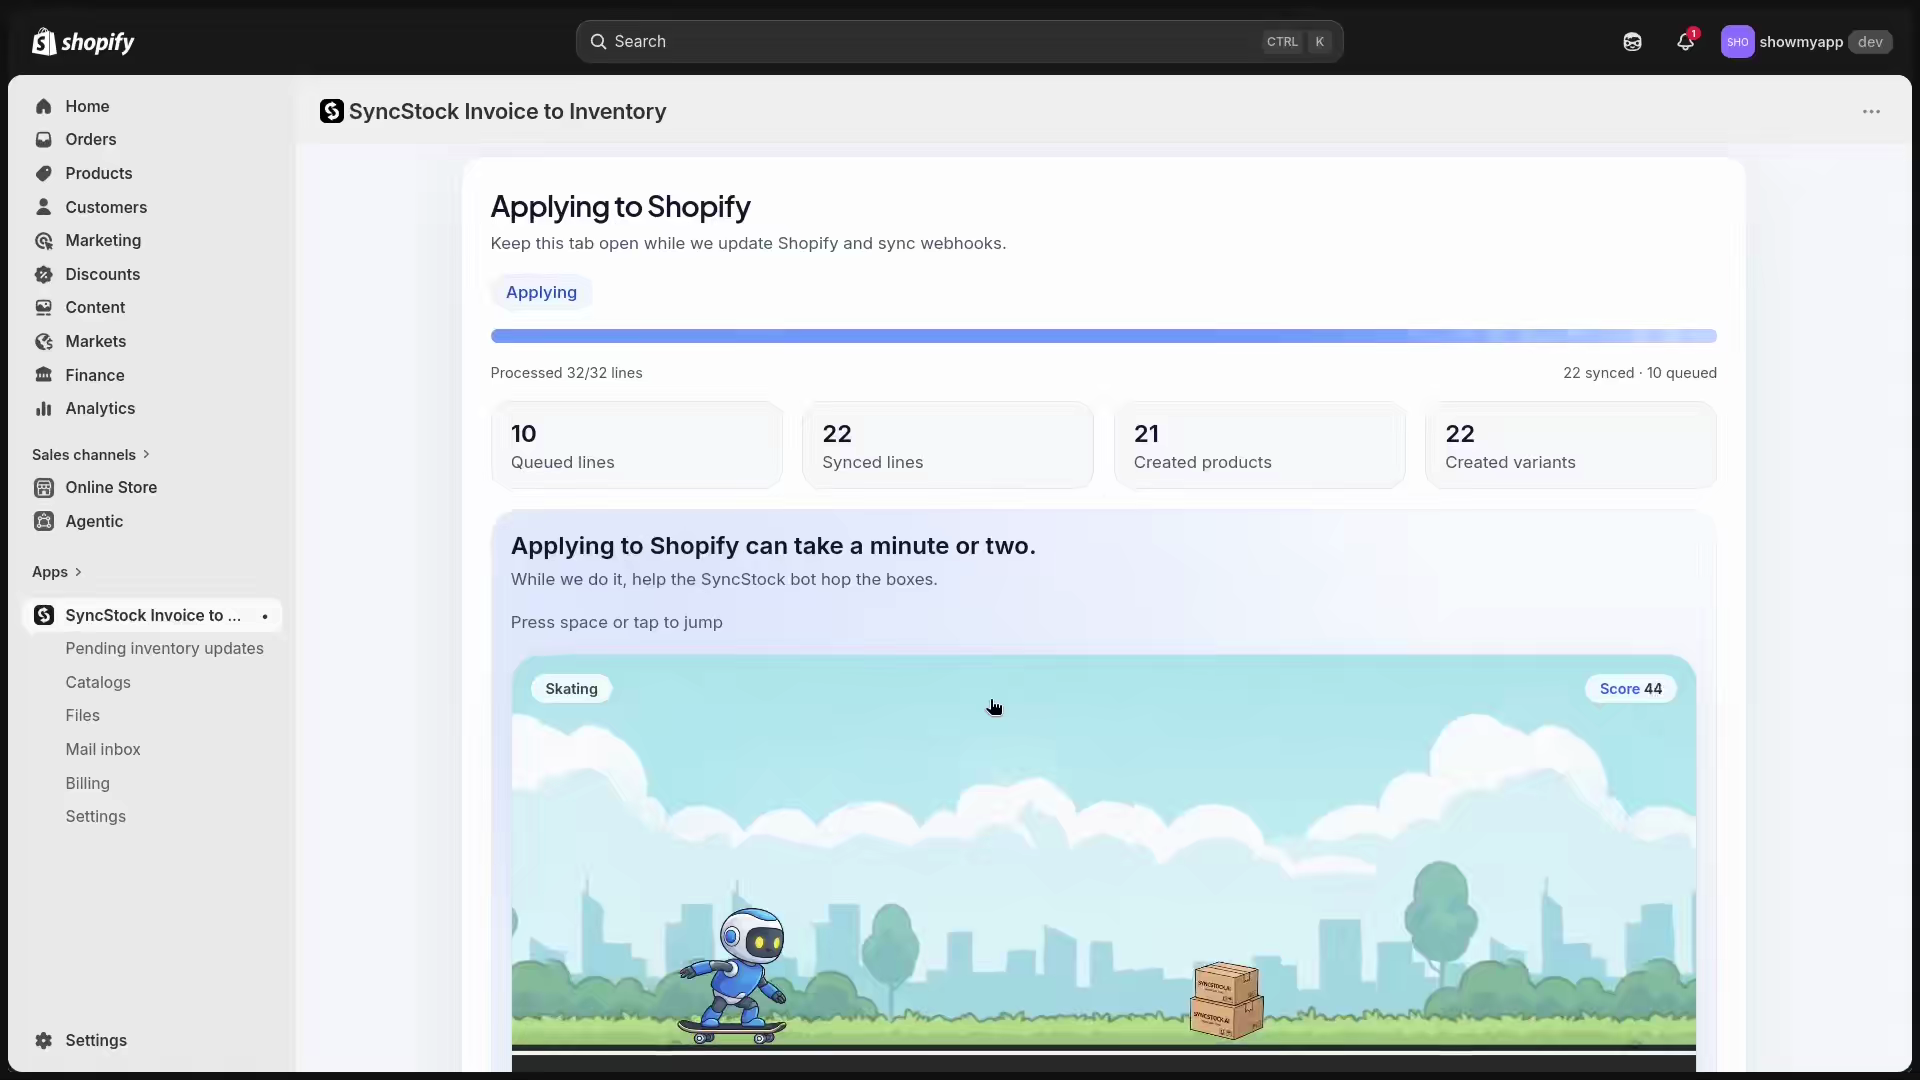Open the Products section

[99, 173]
